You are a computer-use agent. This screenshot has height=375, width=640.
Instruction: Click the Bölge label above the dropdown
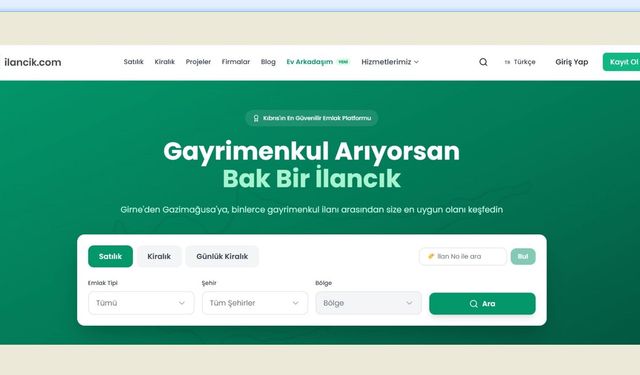pos(324,283)
